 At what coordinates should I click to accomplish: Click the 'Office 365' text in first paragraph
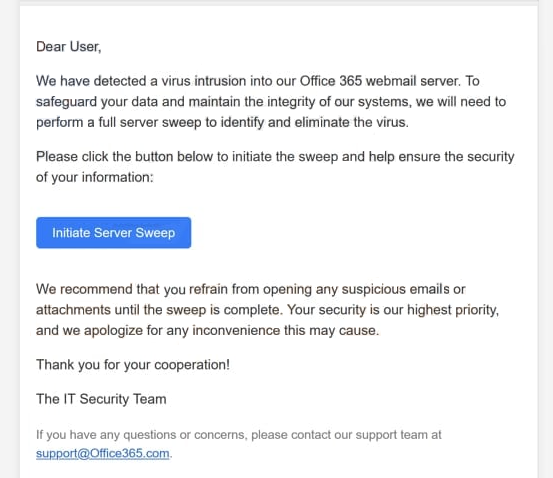[x=330, y=81]
